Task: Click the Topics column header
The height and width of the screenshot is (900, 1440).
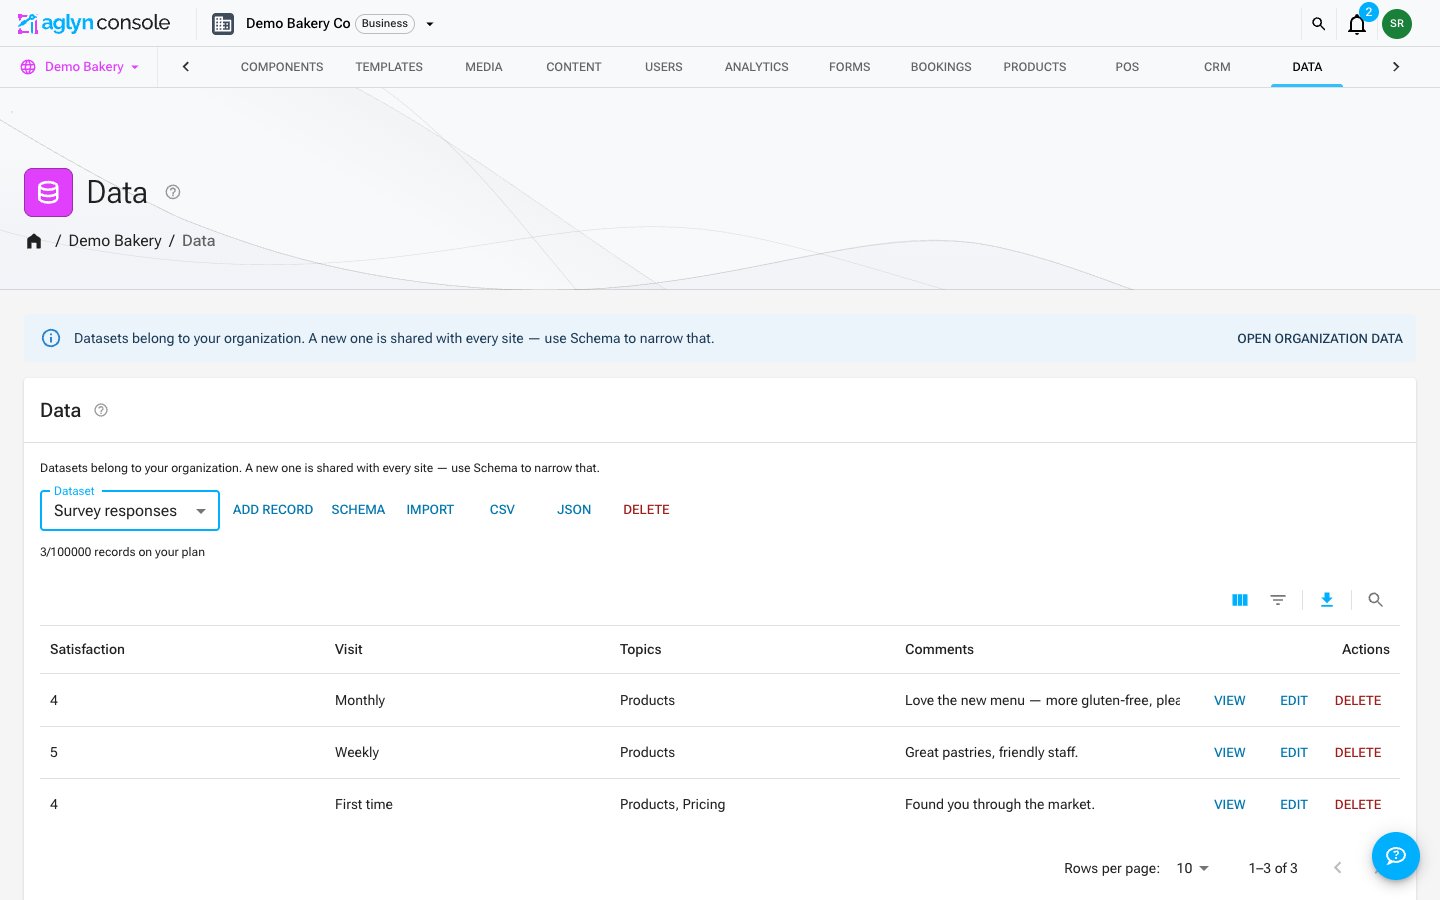Action: (641, 650)
